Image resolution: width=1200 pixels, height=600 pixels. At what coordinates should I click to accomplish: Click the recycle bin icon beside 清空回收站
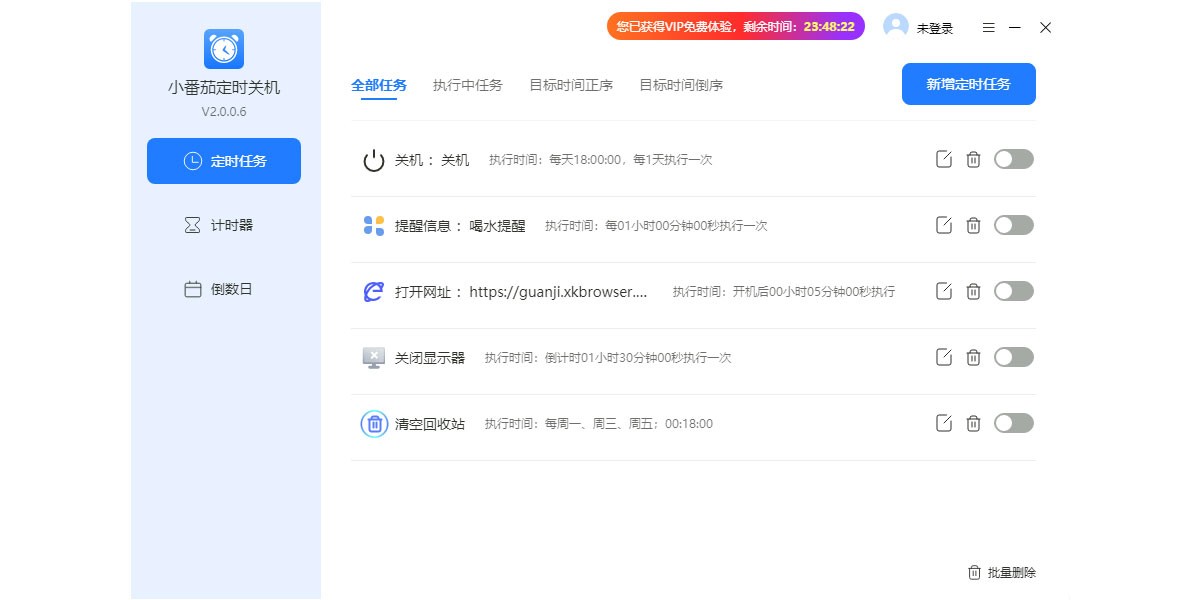coord(373,423)
